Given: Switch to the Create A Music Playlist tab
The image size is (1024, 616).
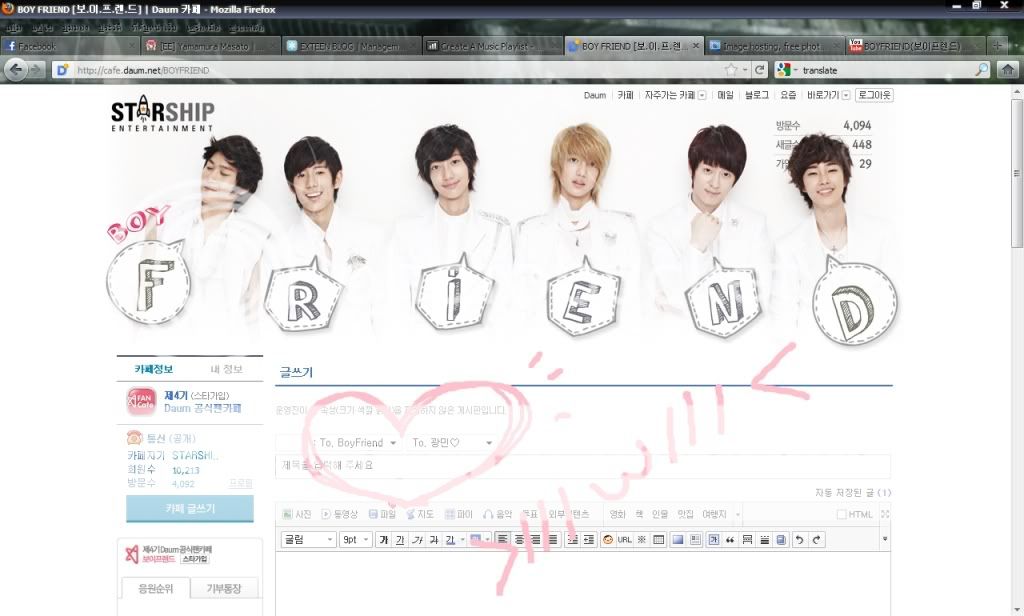Looking at the screenshot, I should [492, 46].
